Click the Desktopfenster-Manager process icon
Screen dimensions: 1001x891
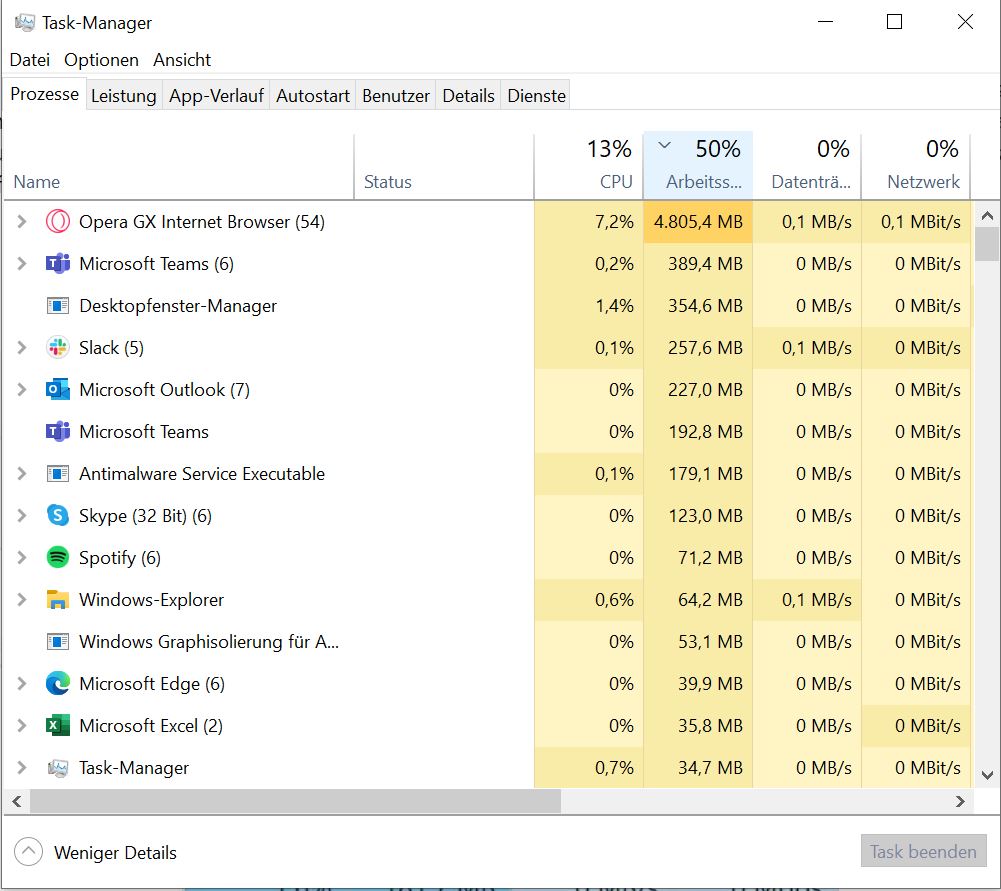point(57,306)
